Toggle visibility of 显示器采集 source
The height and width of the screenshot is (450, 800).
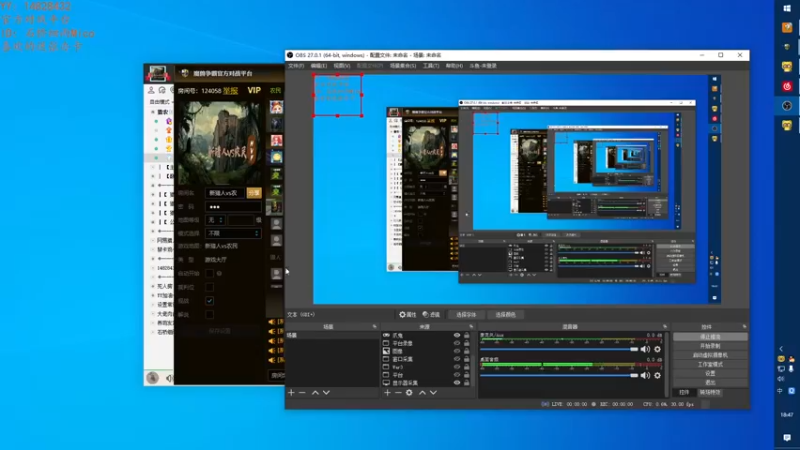click(x=457, y=383)
